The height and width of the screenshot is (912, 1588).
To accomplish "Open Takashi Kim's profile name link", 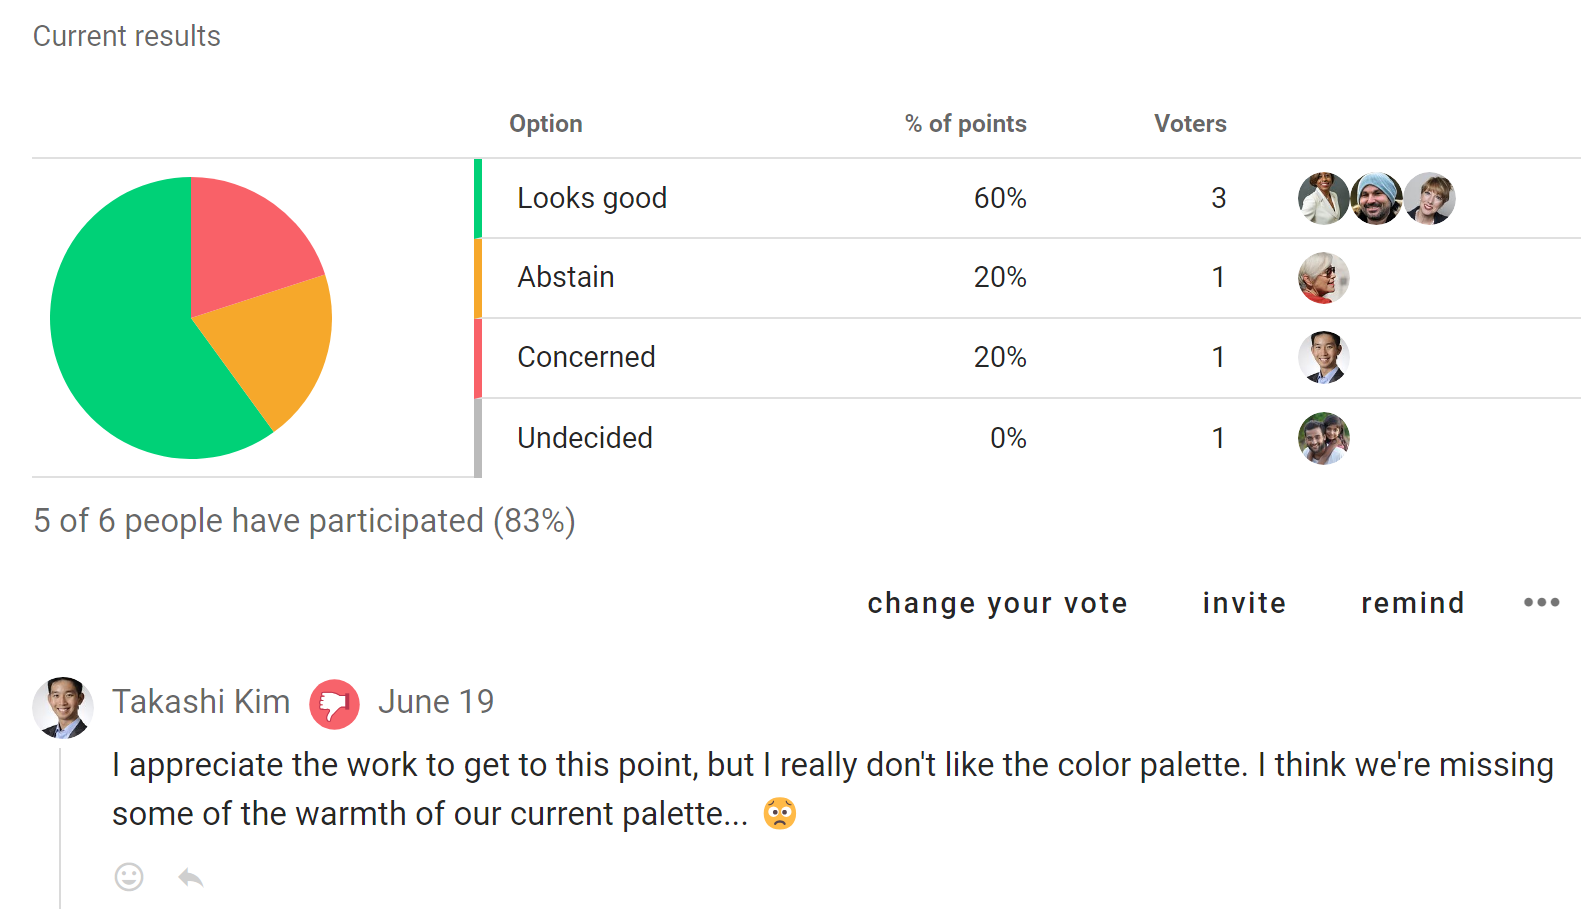I will click(x=201, y=702).
